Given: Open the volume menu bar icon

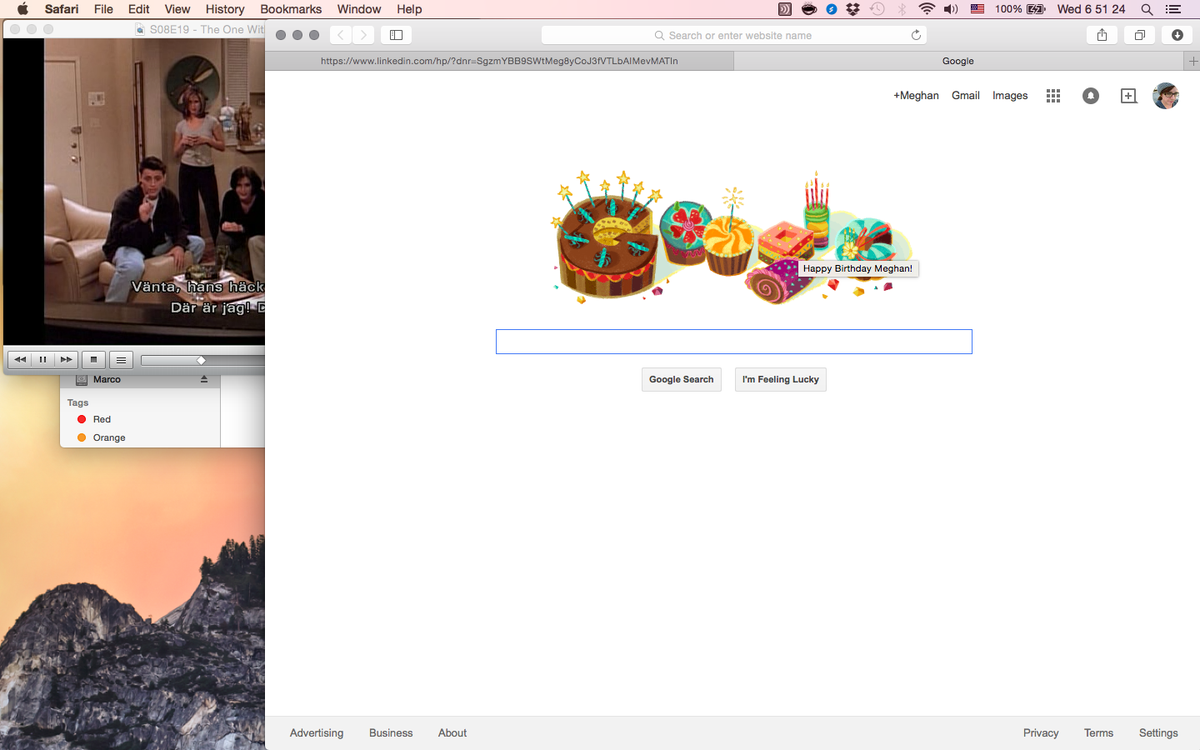Looking at the screenshot, I should 951,9.
